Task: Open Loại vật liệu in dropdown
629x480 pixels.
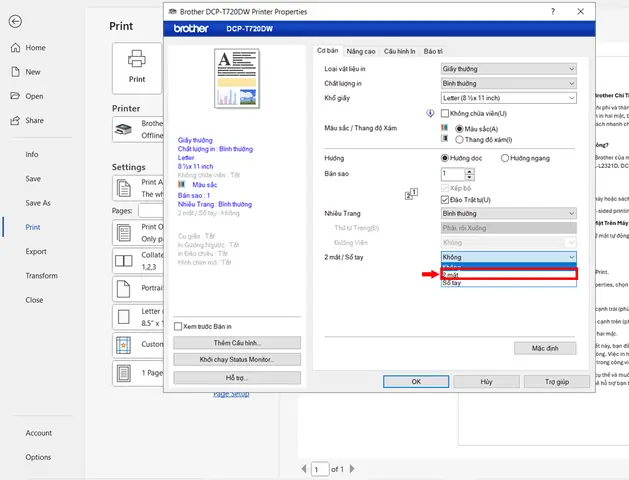Action: coord(509,69)
